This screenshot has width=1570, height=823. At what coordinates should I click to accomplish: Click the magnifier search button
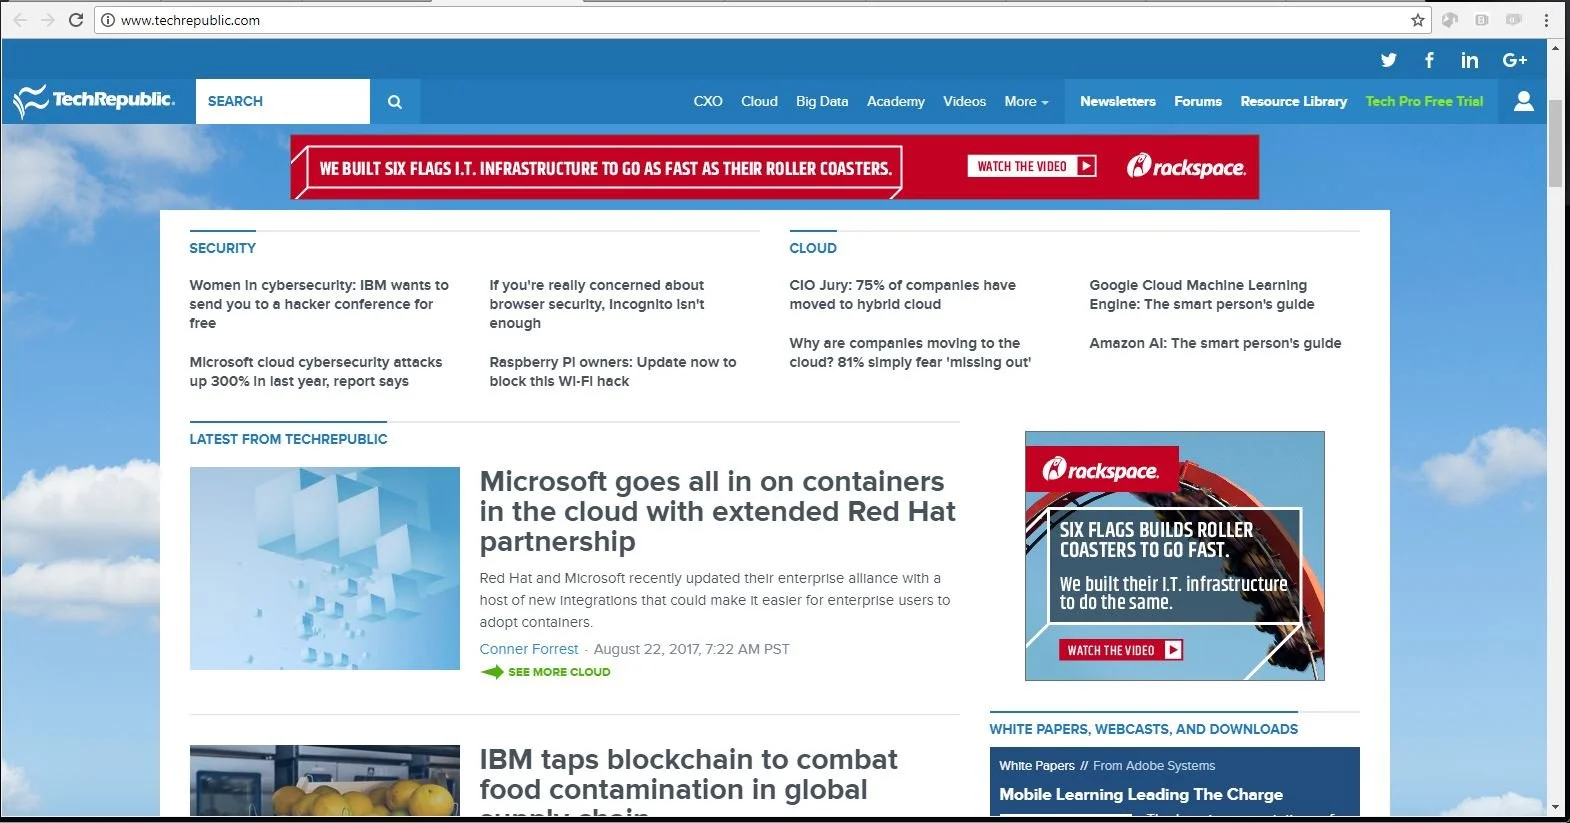click(395, 101)
